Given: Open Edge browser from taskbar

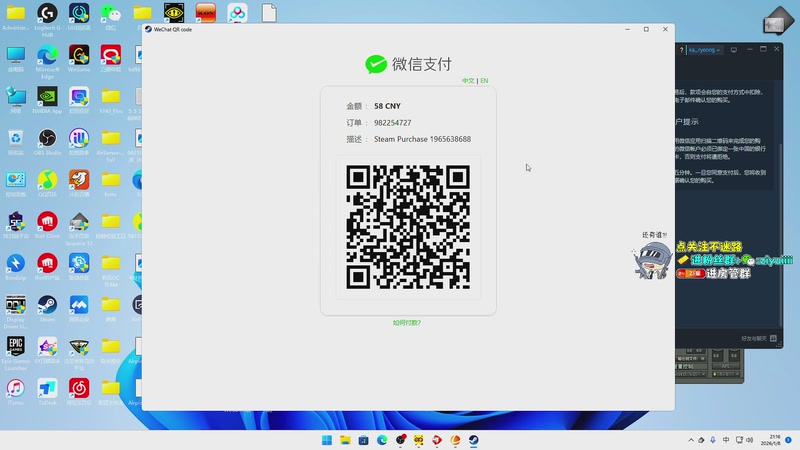Looking at the screenshot, I should 382,440.
